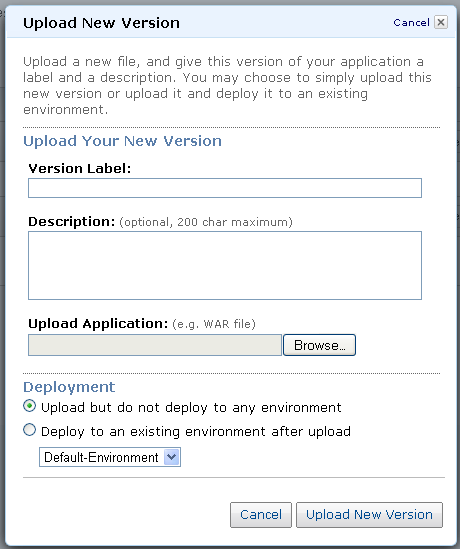Close the dialog with the X icon

tap(441, 22)
